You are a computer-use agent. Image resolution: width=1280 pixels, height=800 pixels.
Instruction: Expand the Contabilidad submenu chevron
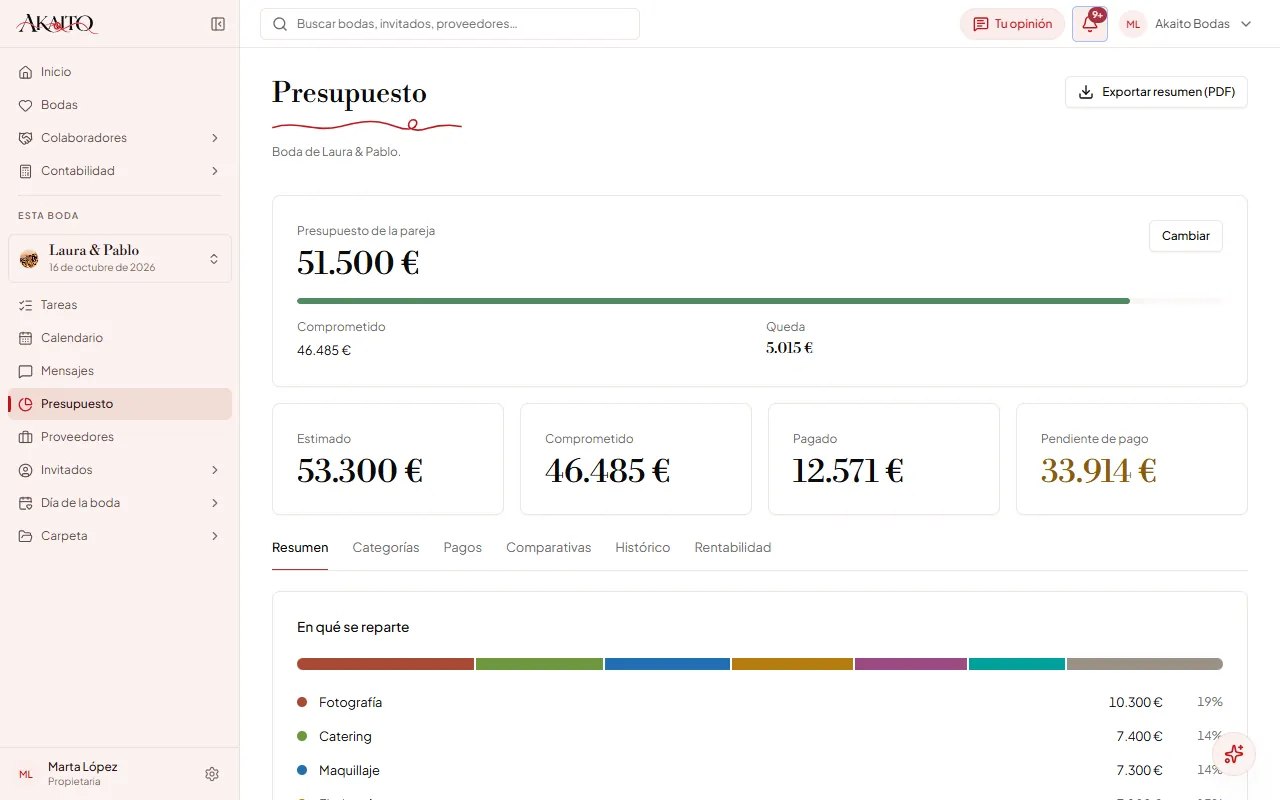215,171
